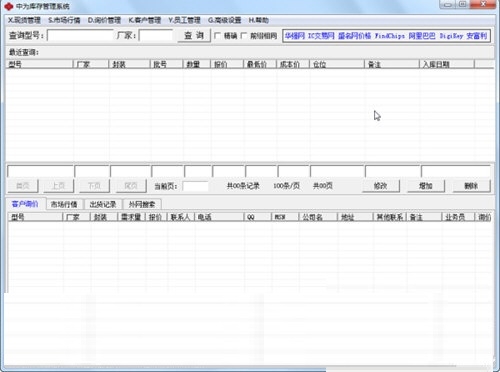Click the 成本价 column header
500x372 pixels.
[293, 64]
